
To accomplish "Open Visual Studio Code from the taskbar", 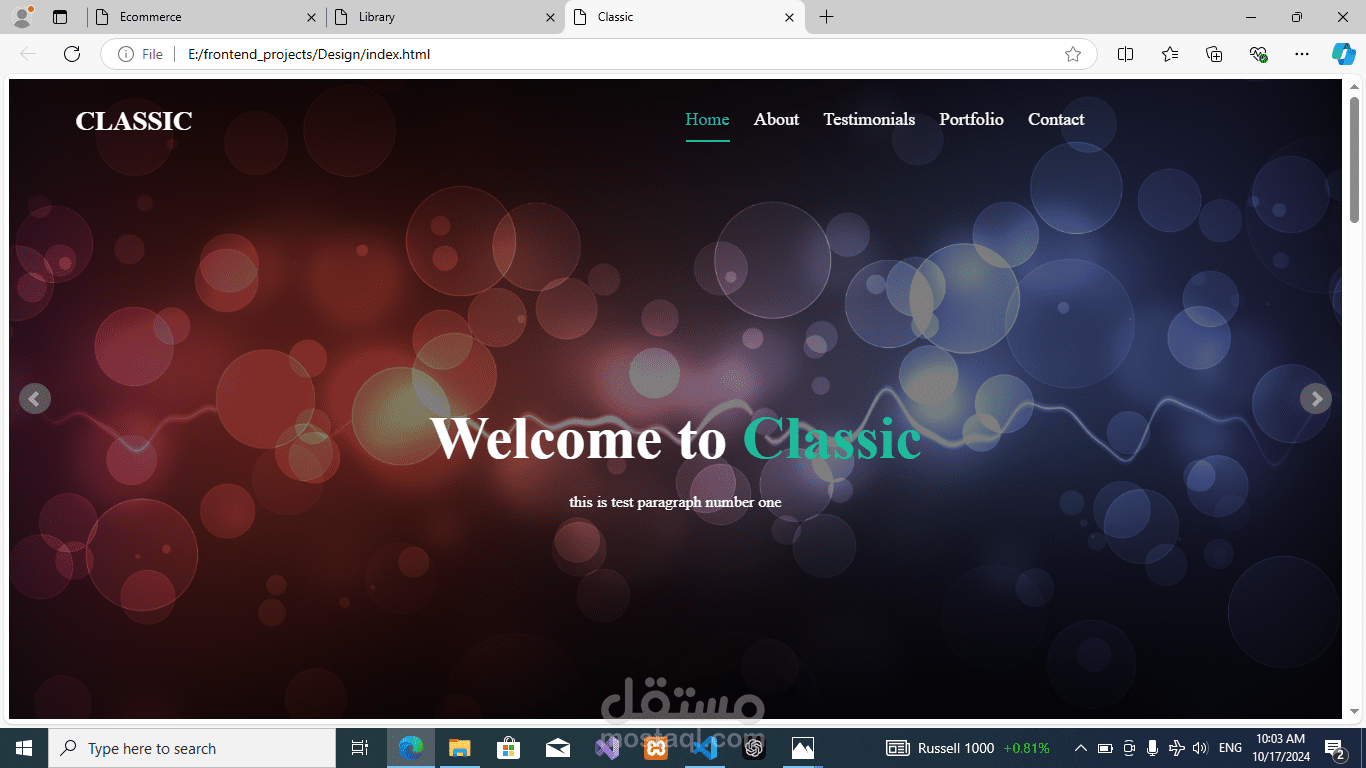I will coord(705,748).
